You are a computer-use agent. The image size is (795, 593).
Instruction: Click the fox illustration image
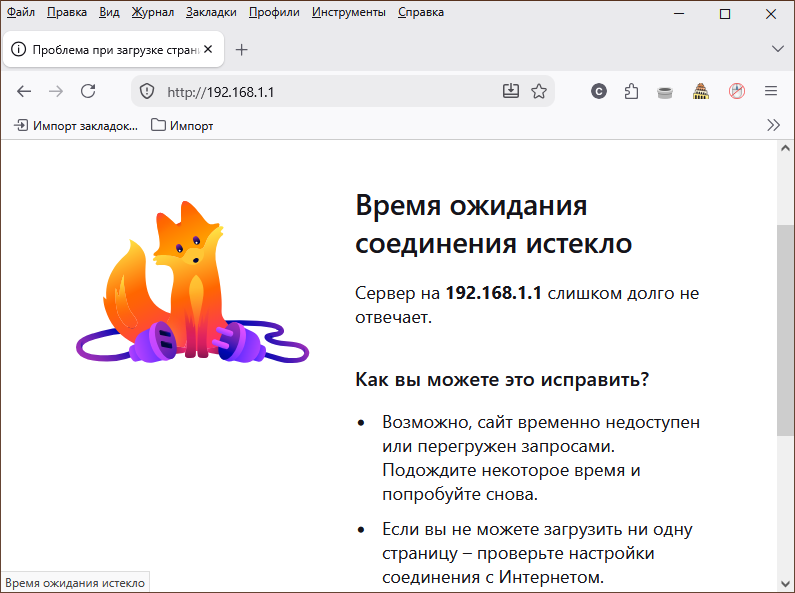193,282
